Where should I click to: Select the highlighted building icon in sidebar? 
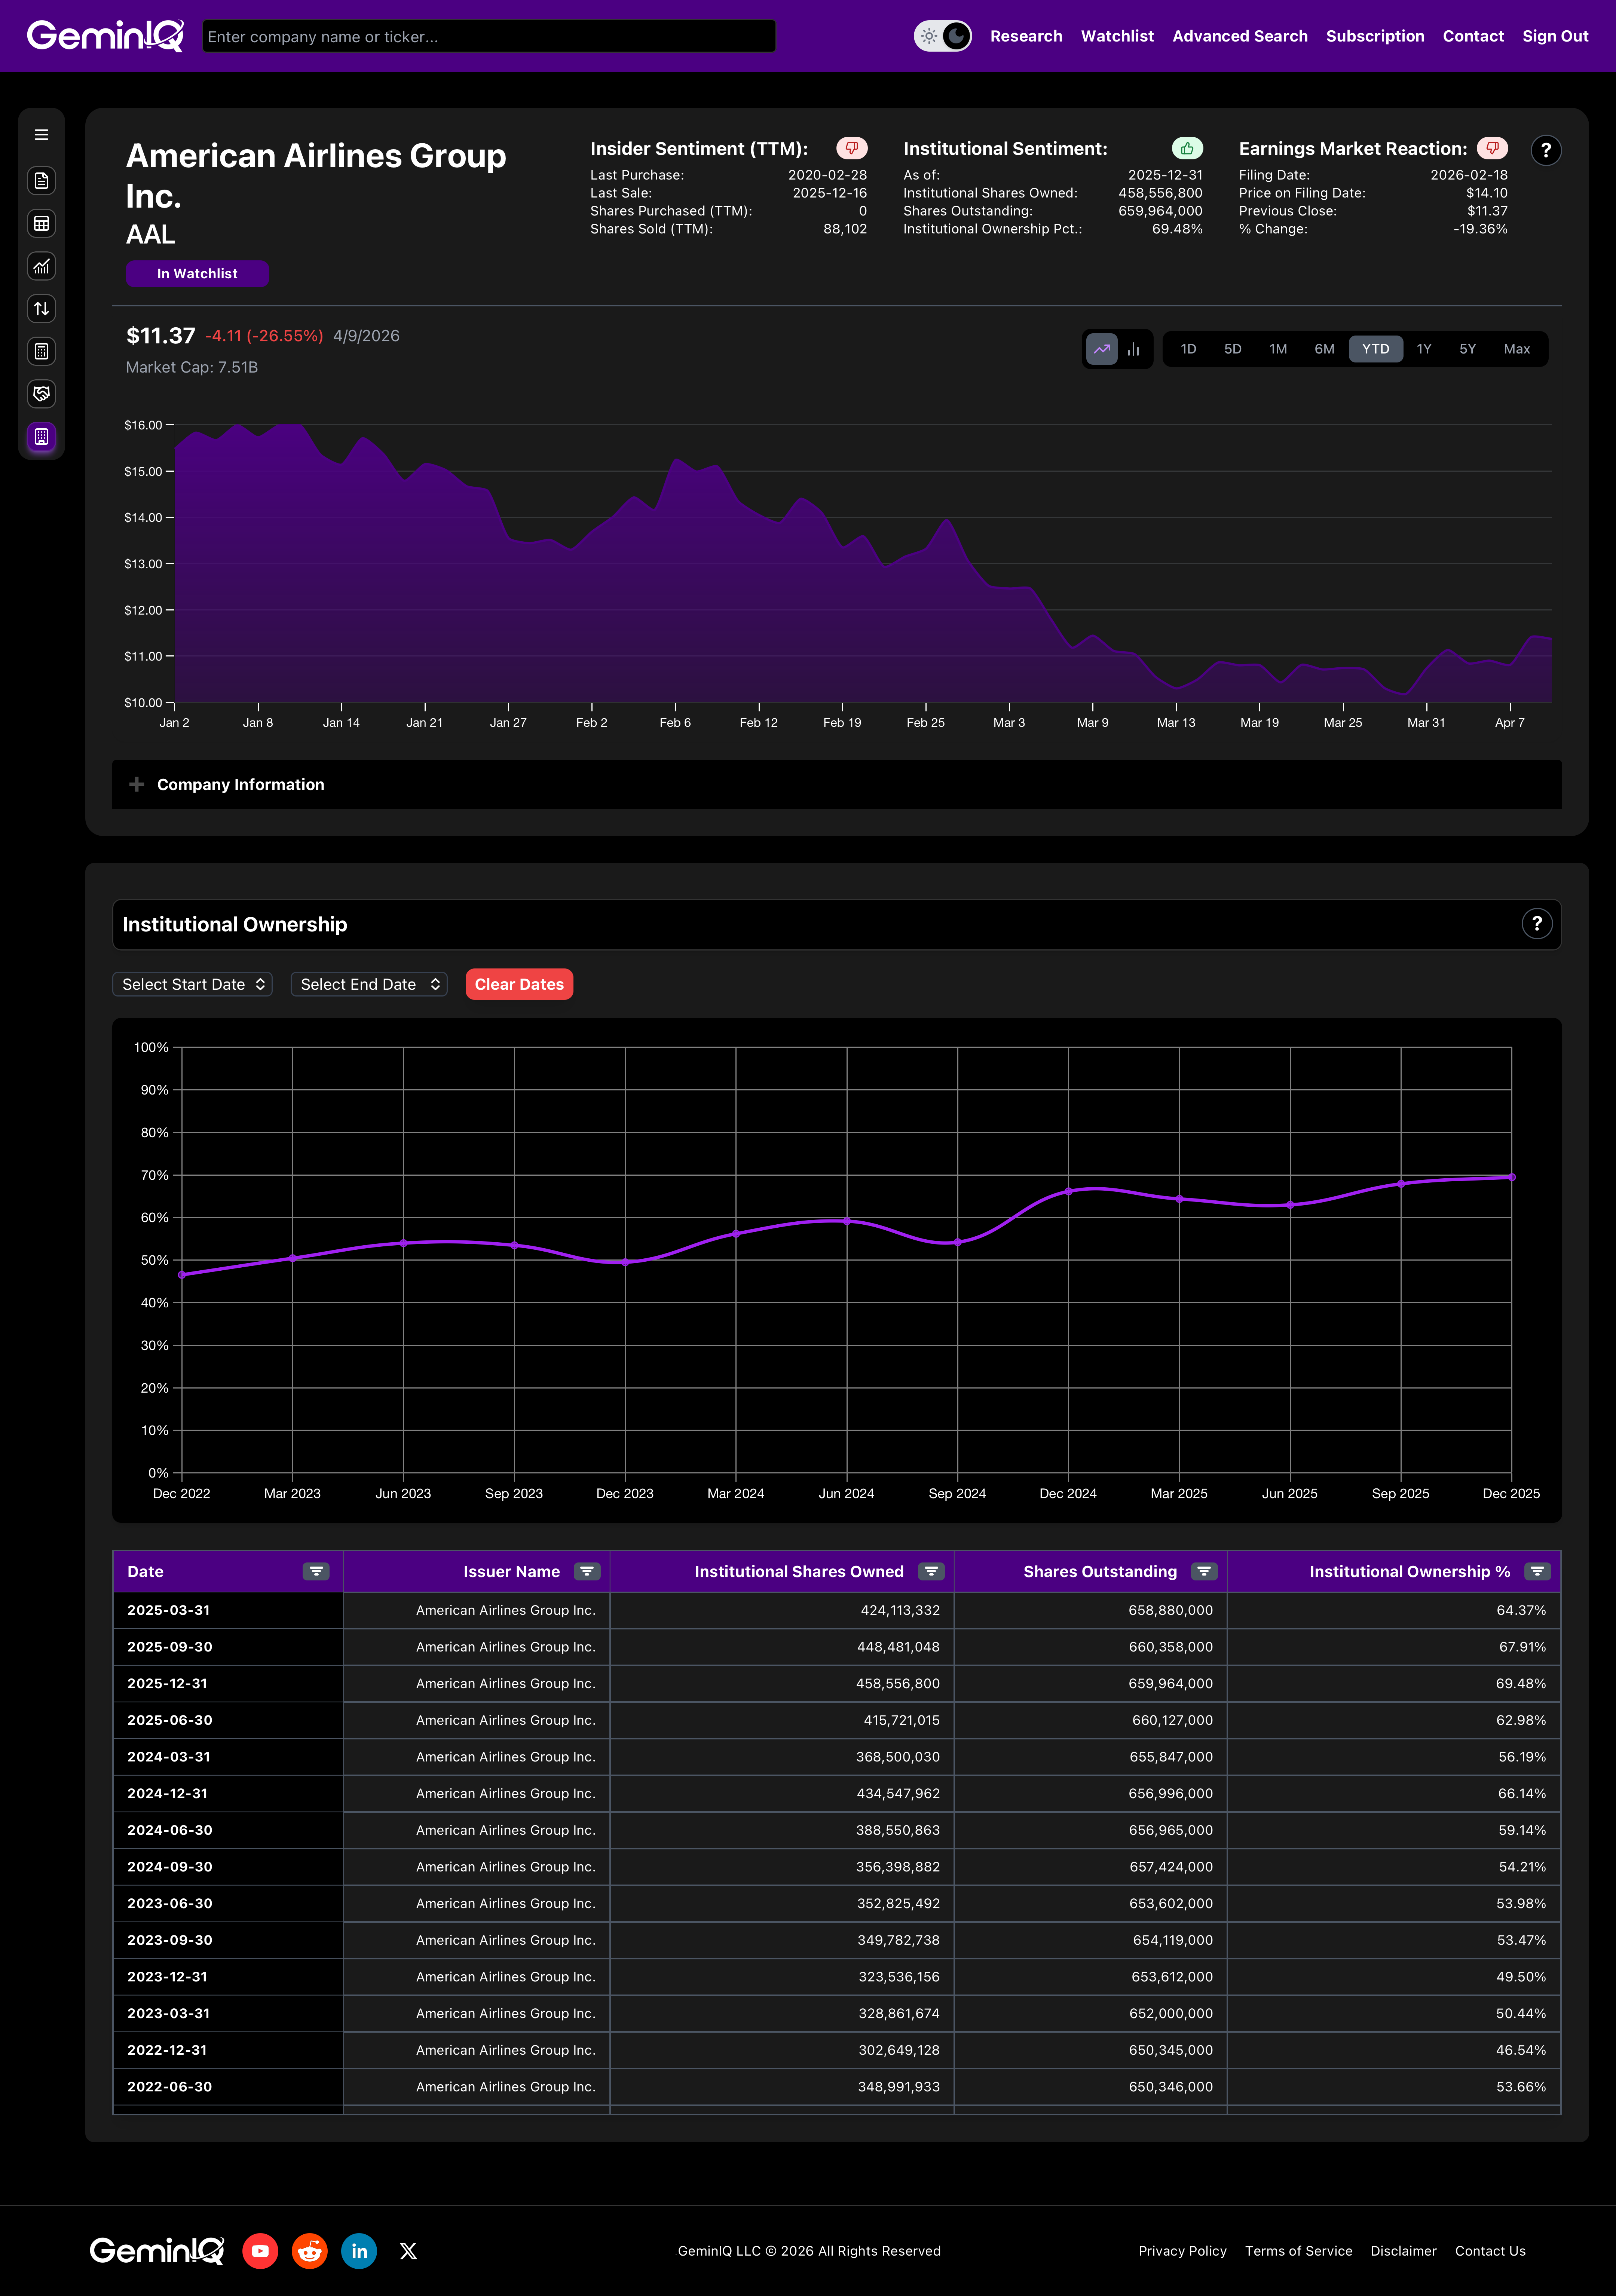tap(41, 437)
